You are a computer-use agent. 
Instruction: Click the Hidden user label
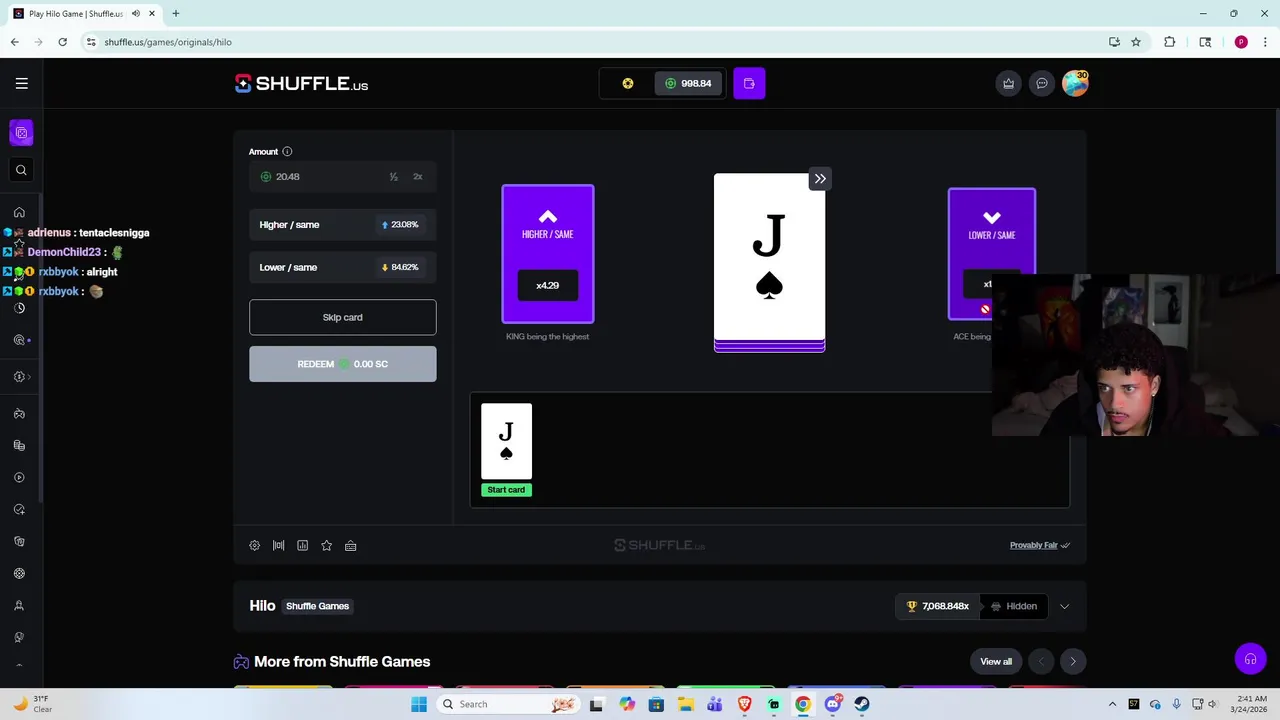(1013, 606)
